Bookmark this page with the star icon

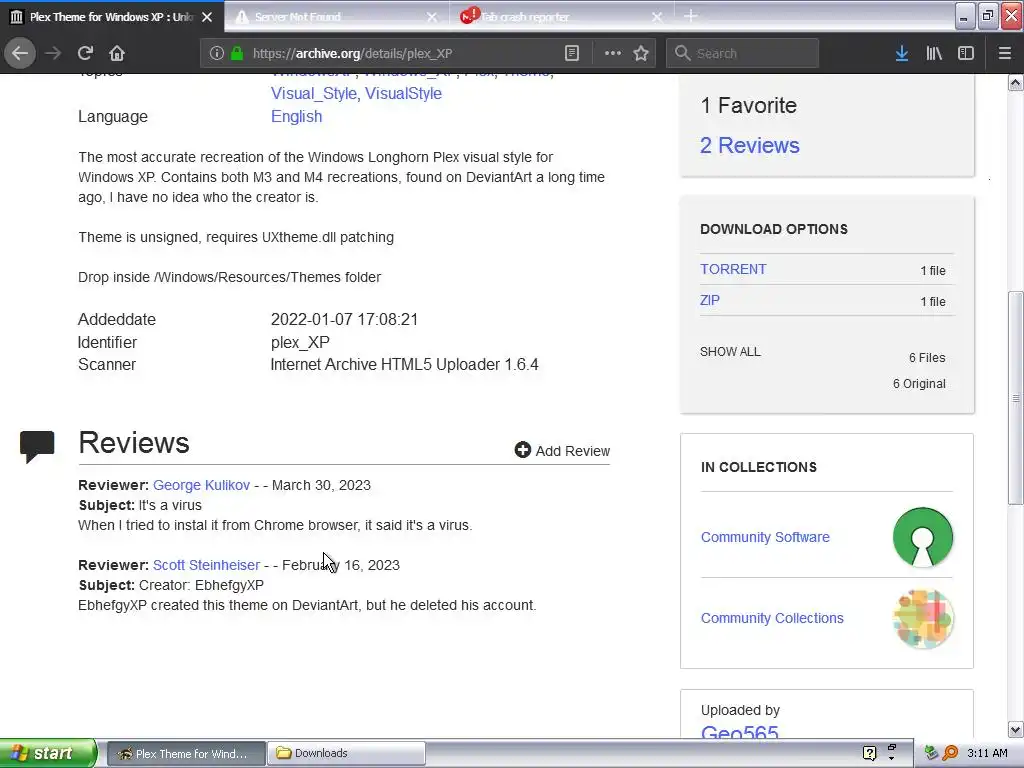pos(641,53)
